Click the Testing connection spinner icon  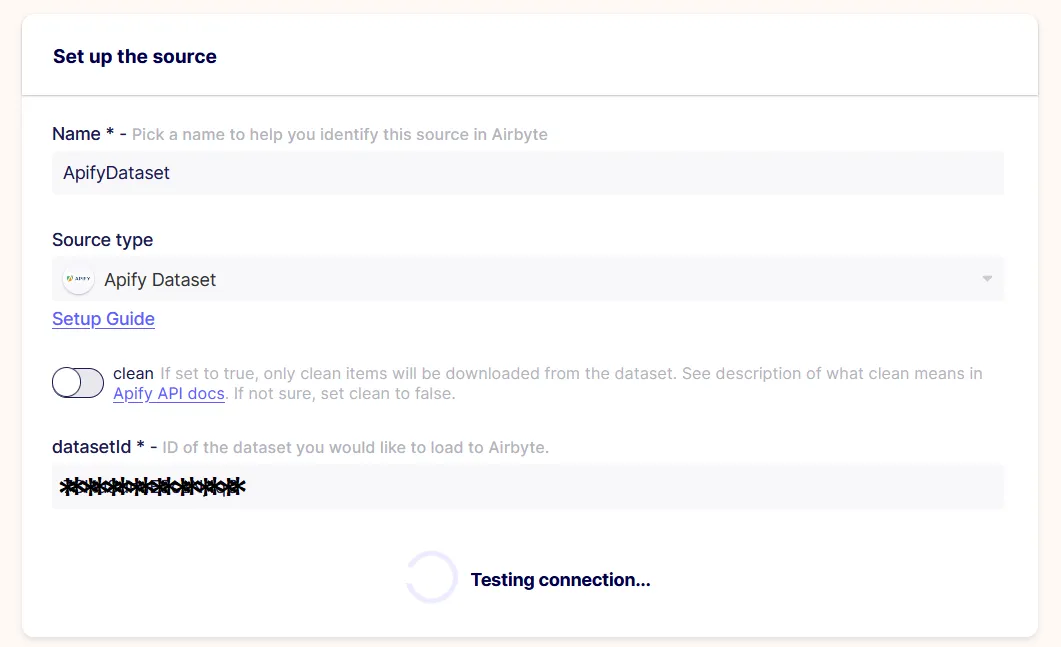pyautogui.click(x=432, y=577)
